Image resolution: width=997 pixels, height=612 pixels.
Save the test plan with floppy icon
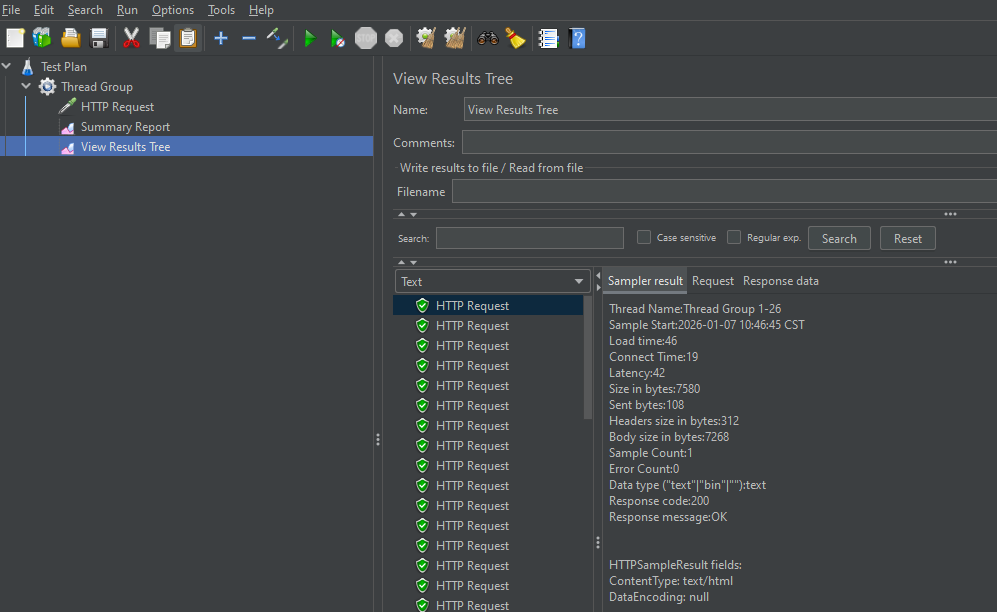99,38
